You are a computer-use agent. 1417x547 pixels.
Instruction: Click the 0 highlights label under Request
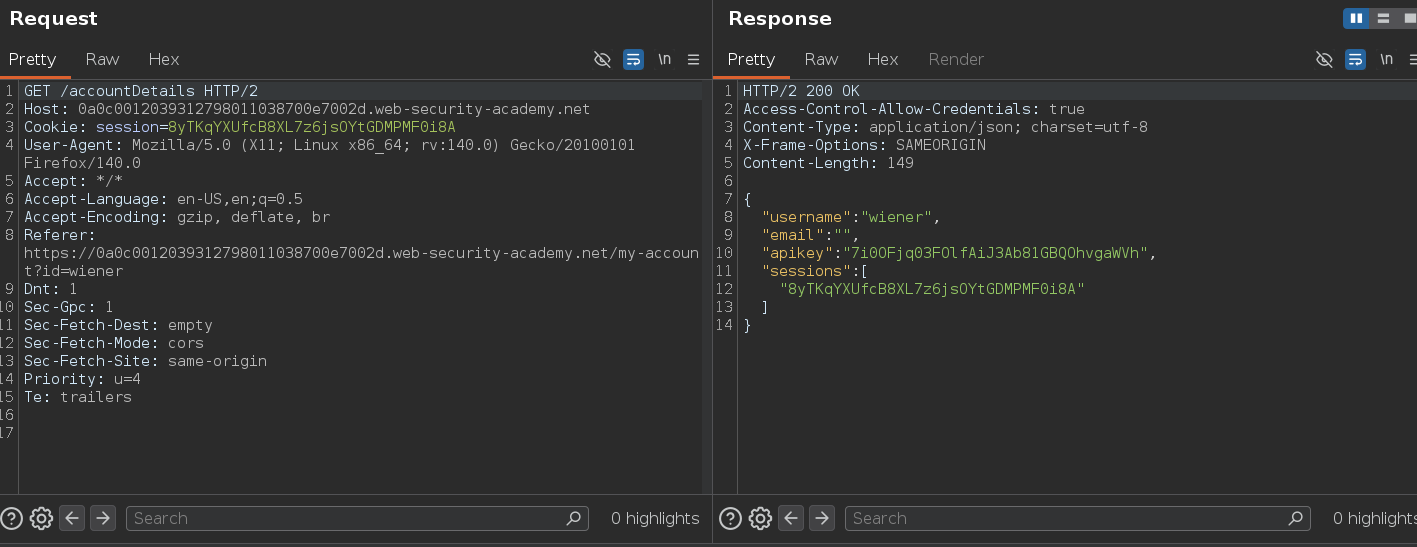[x=655, y=518]
